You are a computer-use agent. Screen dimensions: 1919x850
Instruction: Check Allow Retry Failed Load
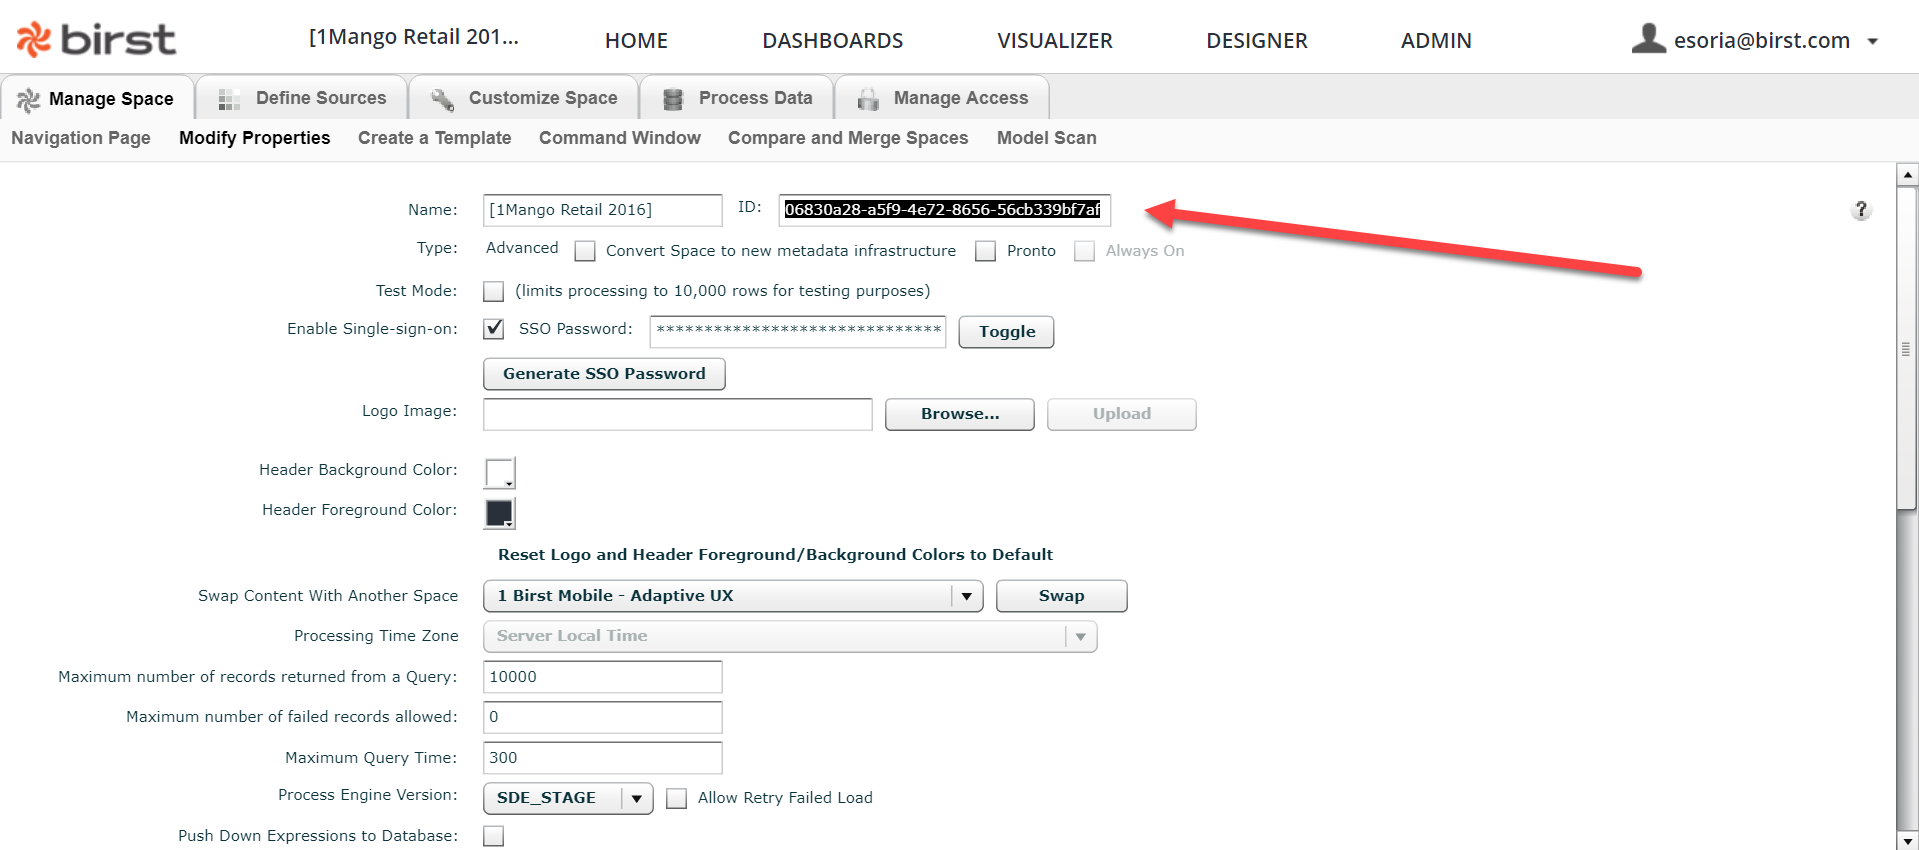(x=677, y=798)
